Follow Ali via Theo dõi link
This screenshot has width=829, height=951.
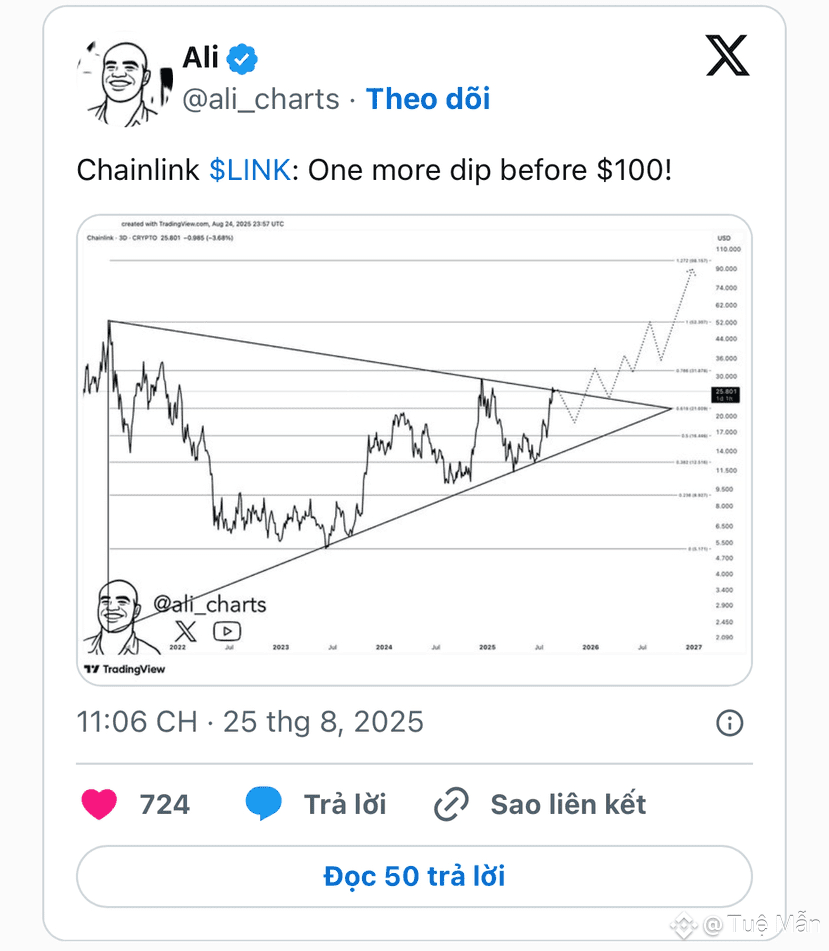(x=428, y=99)
